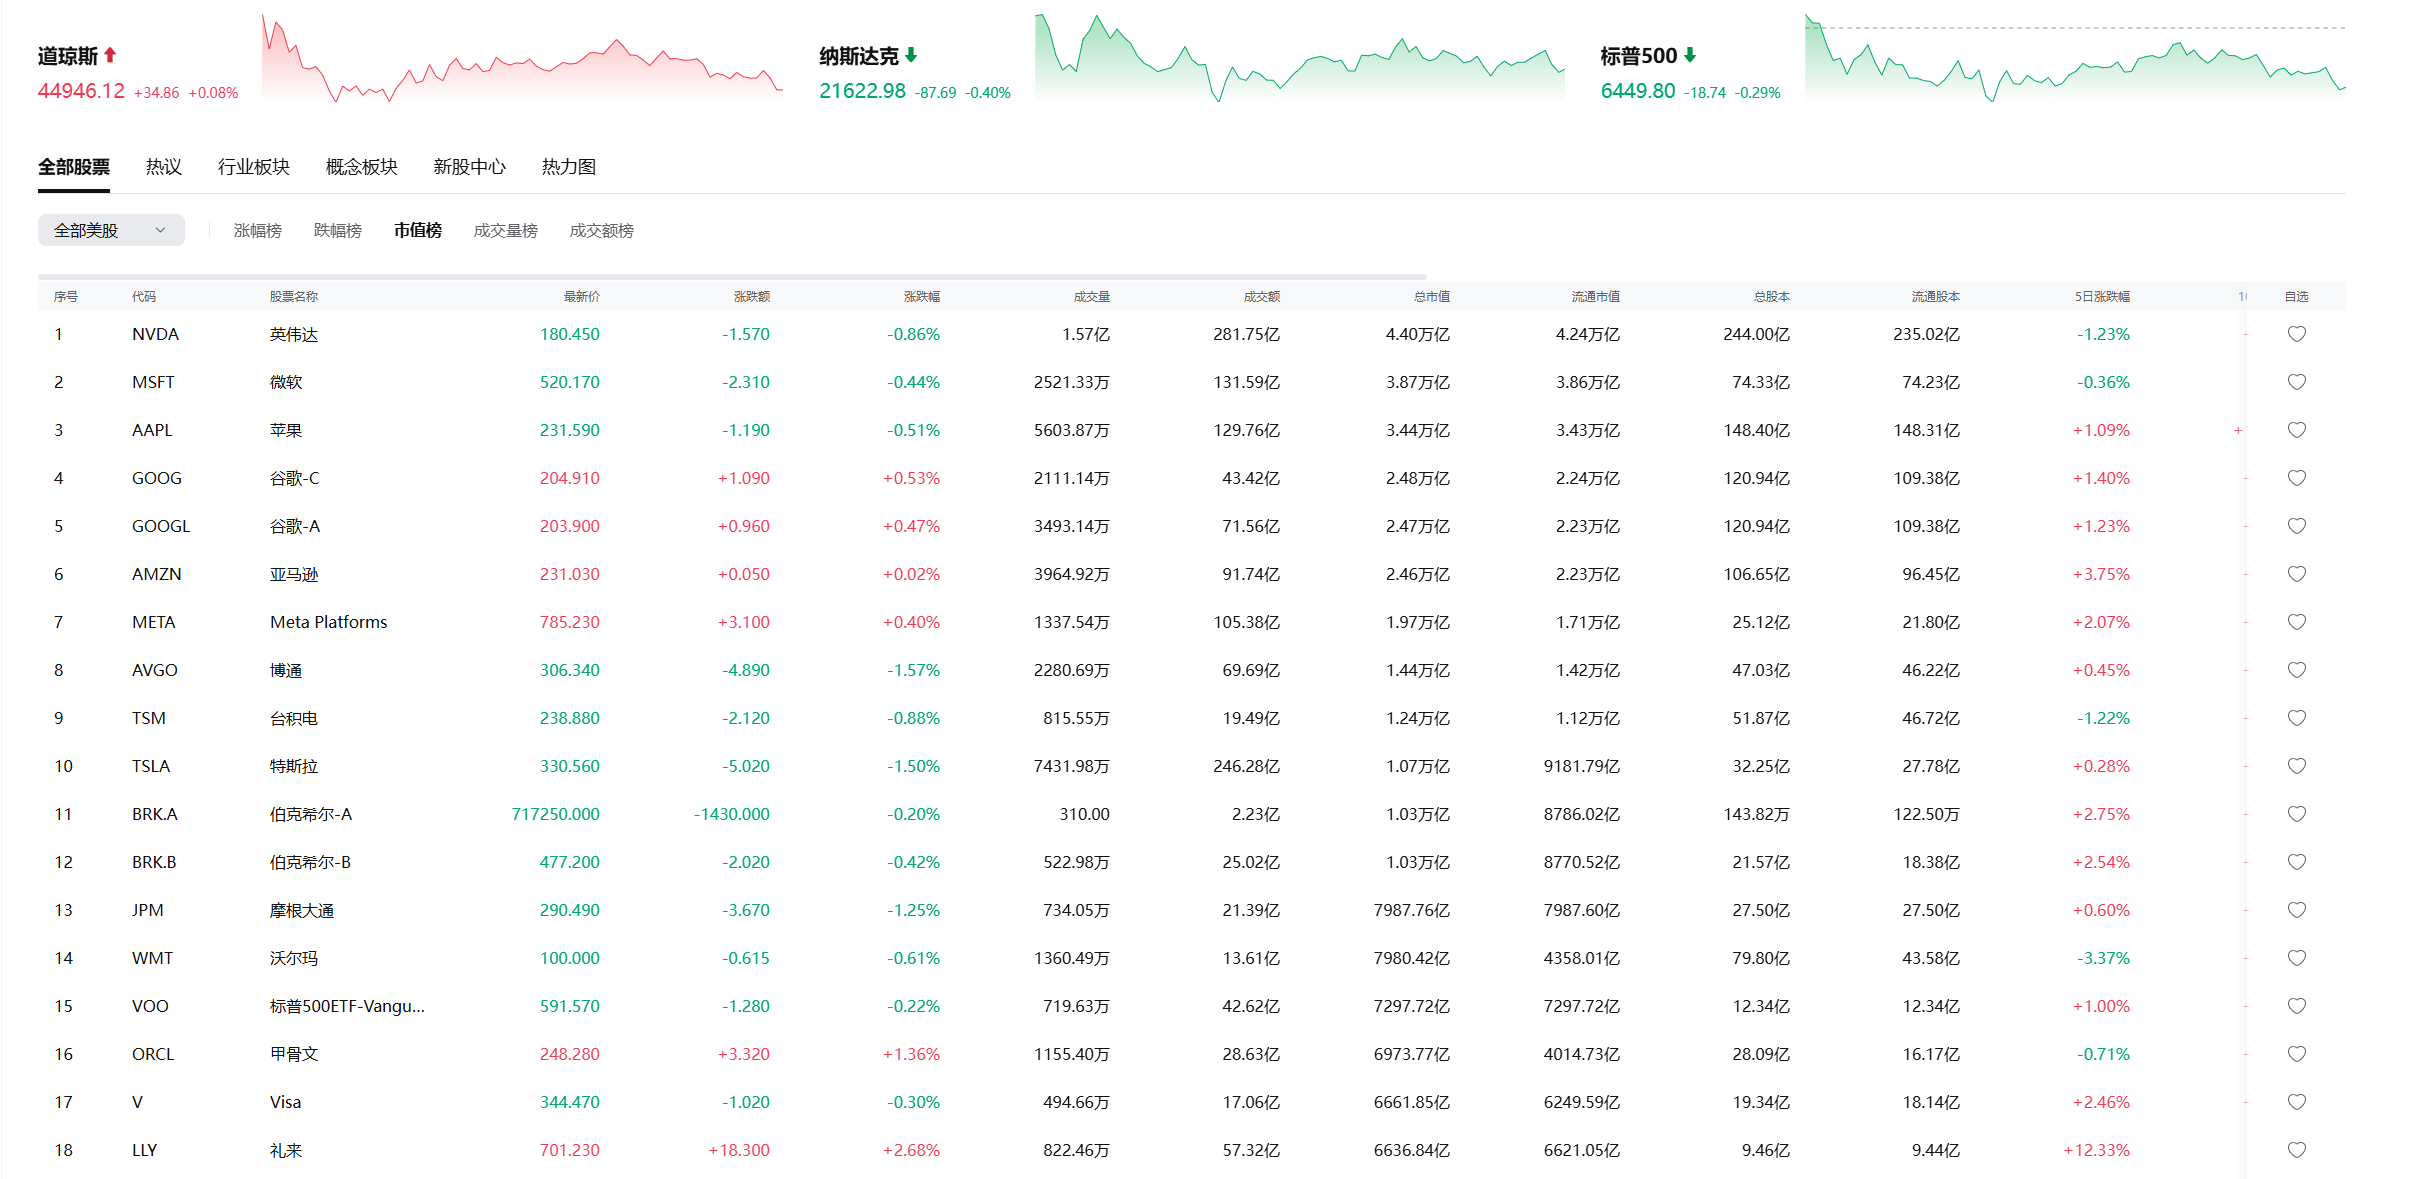2411x1179 pixels.
Task: Open 全部美股 market dropdown
Action: coord(111,230)
